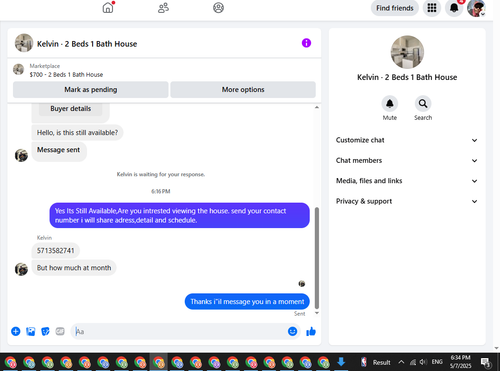Image resolution: width=500 pixels, height=371 pixels.
Task: Click Mark as pending button
Action: 91,90
